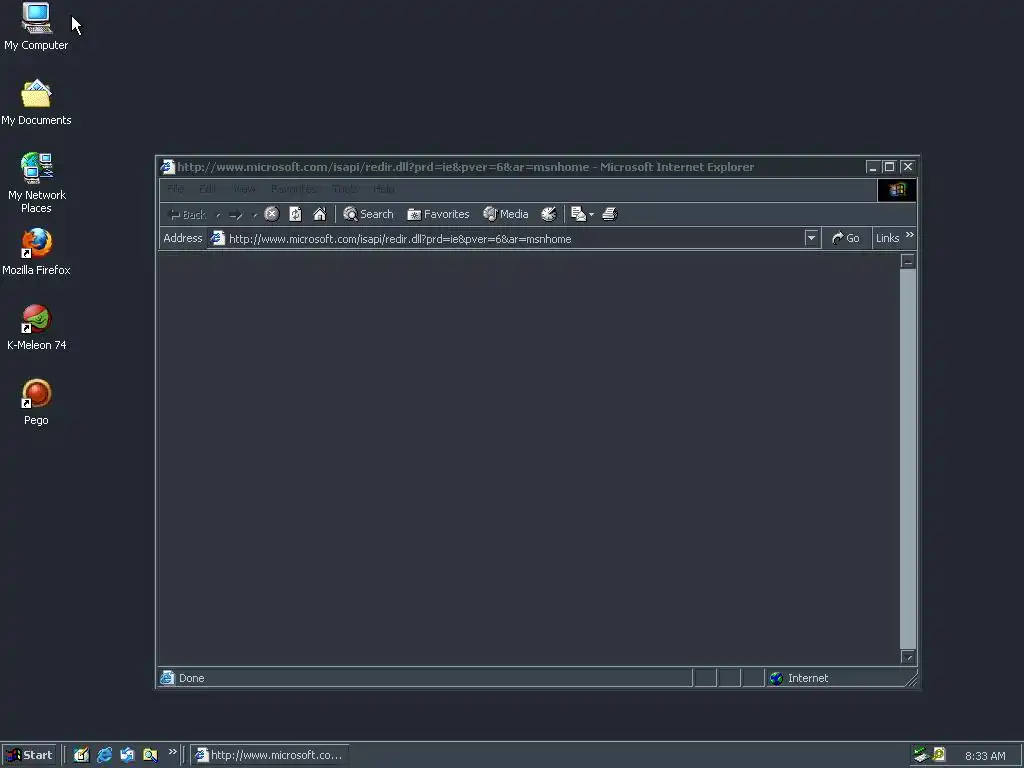Click the Show Desktop quick launch icon
The image size is (1024, 768).
[81, 756]
